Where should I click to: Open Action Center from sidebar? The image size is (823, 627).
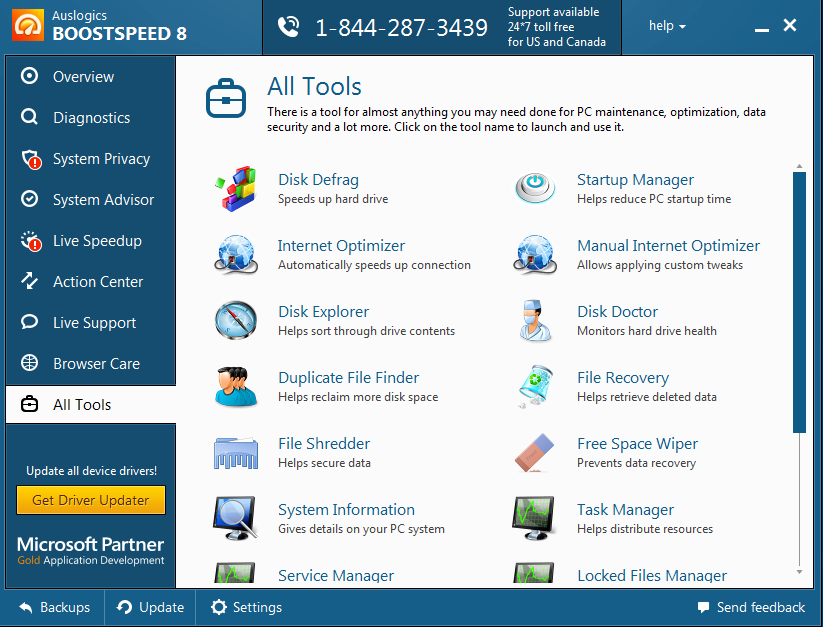pos(90,281)
